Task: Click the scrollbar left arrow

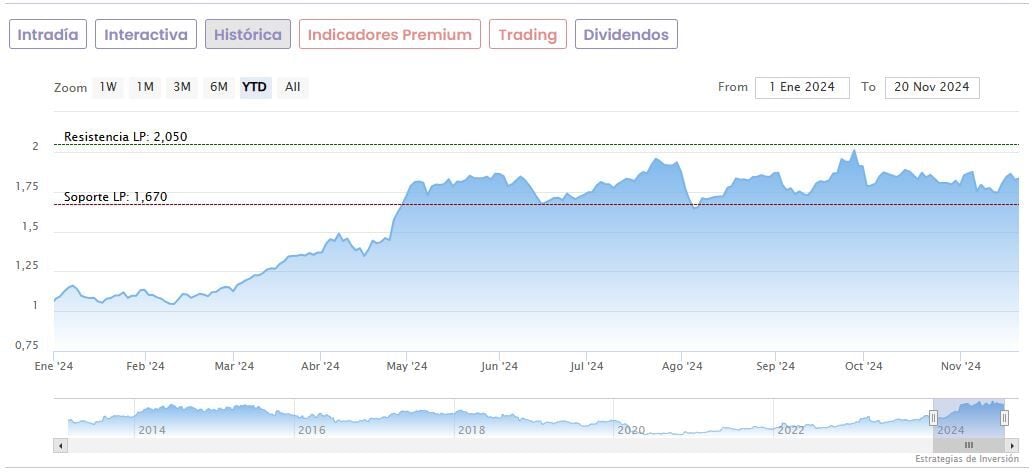Action: tap(60, 445)
